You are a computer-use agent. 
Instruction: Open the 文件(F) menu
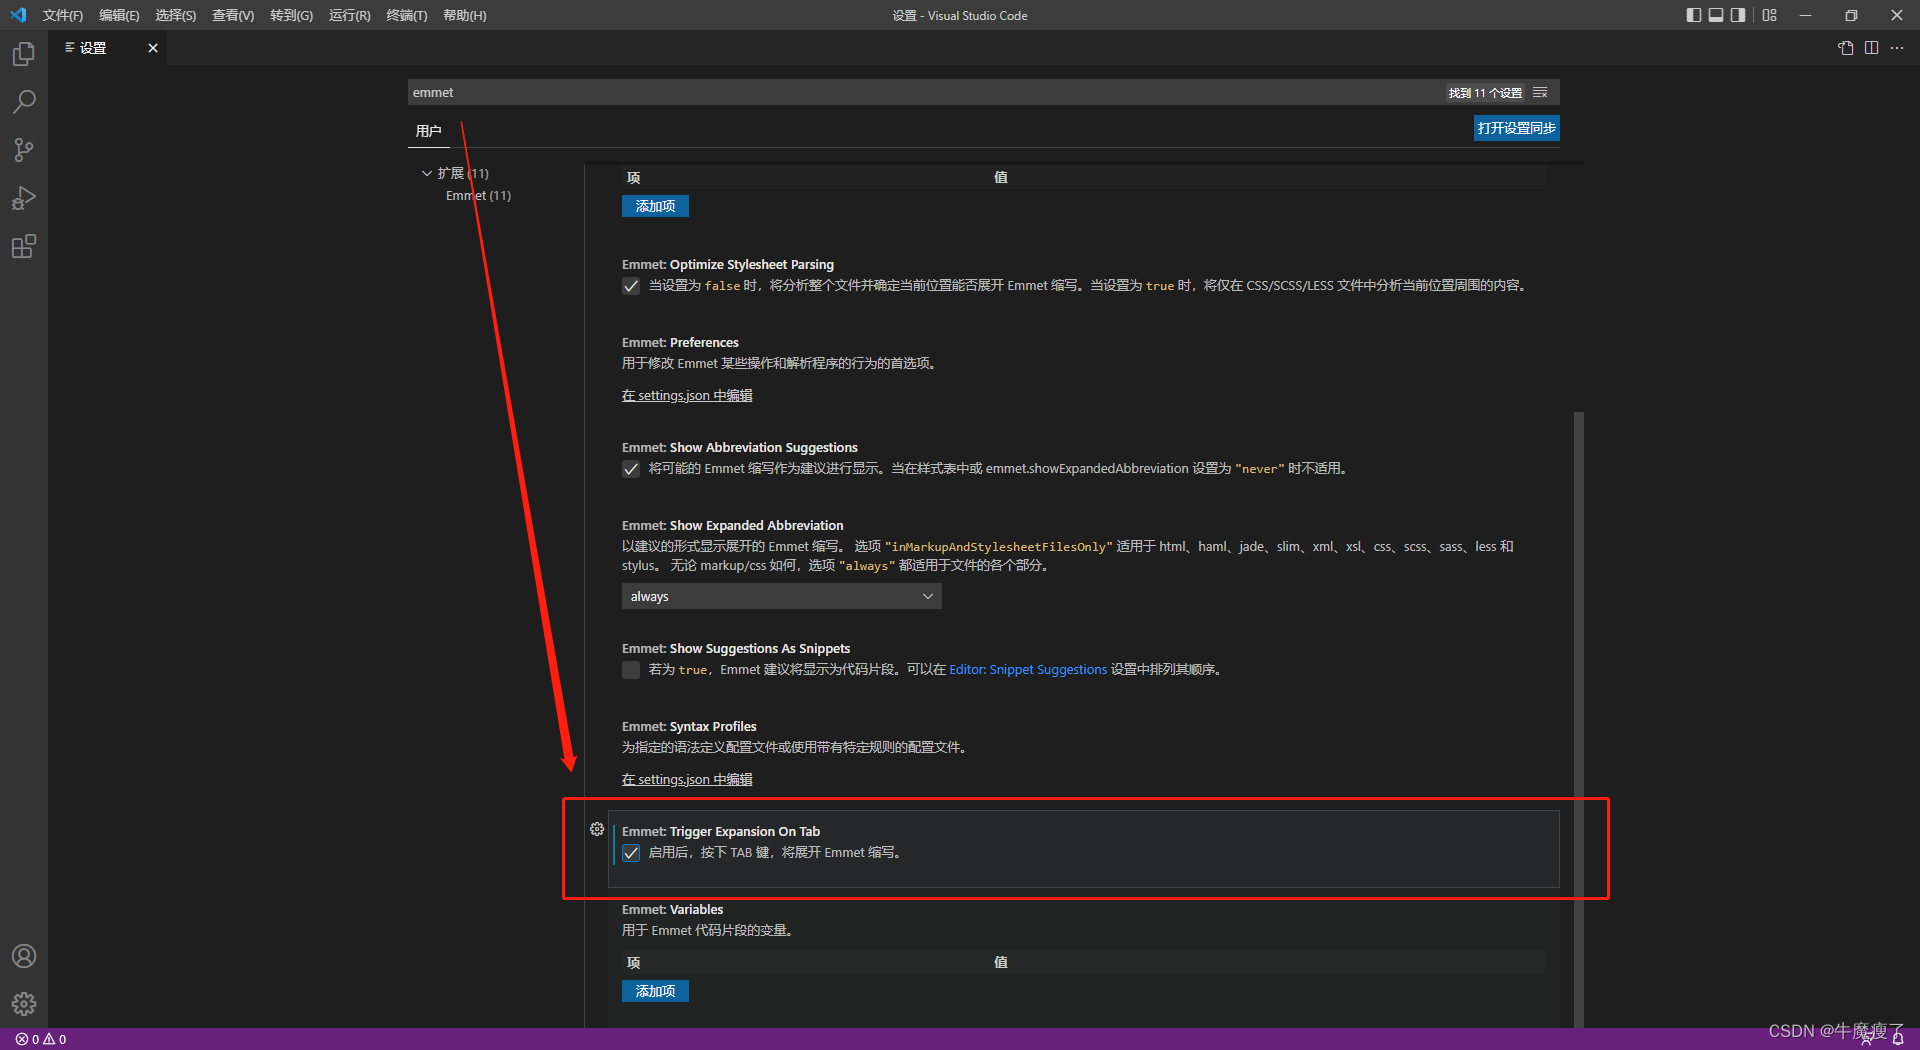[62, 15]
